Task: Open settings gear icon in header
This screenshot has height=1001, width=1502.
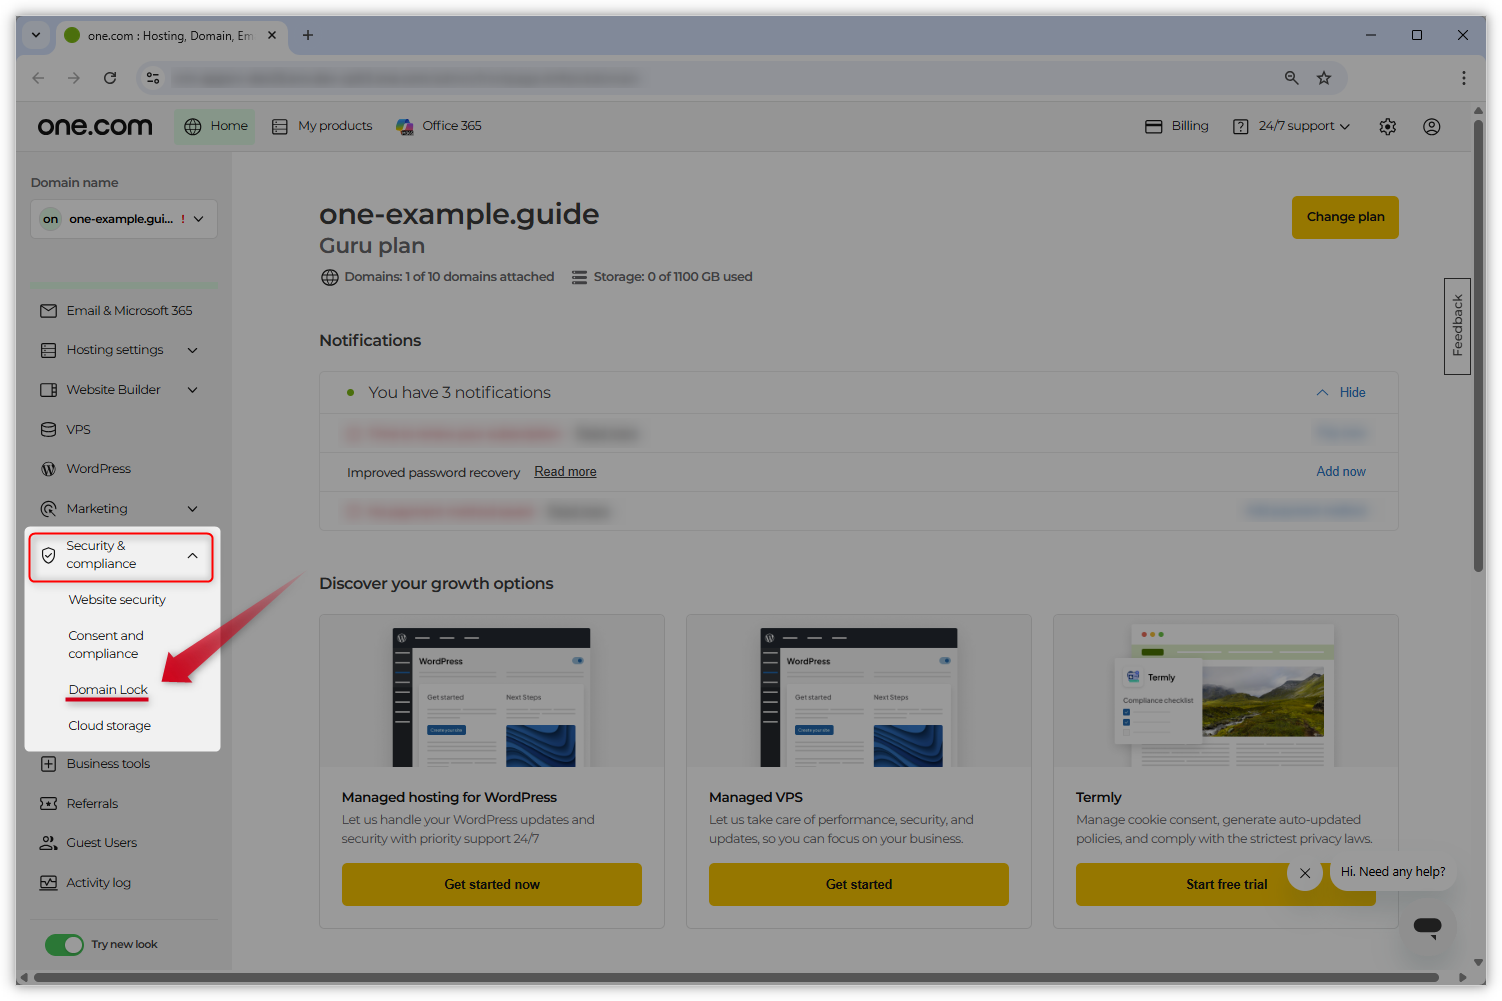Action: click(1387, 127)
